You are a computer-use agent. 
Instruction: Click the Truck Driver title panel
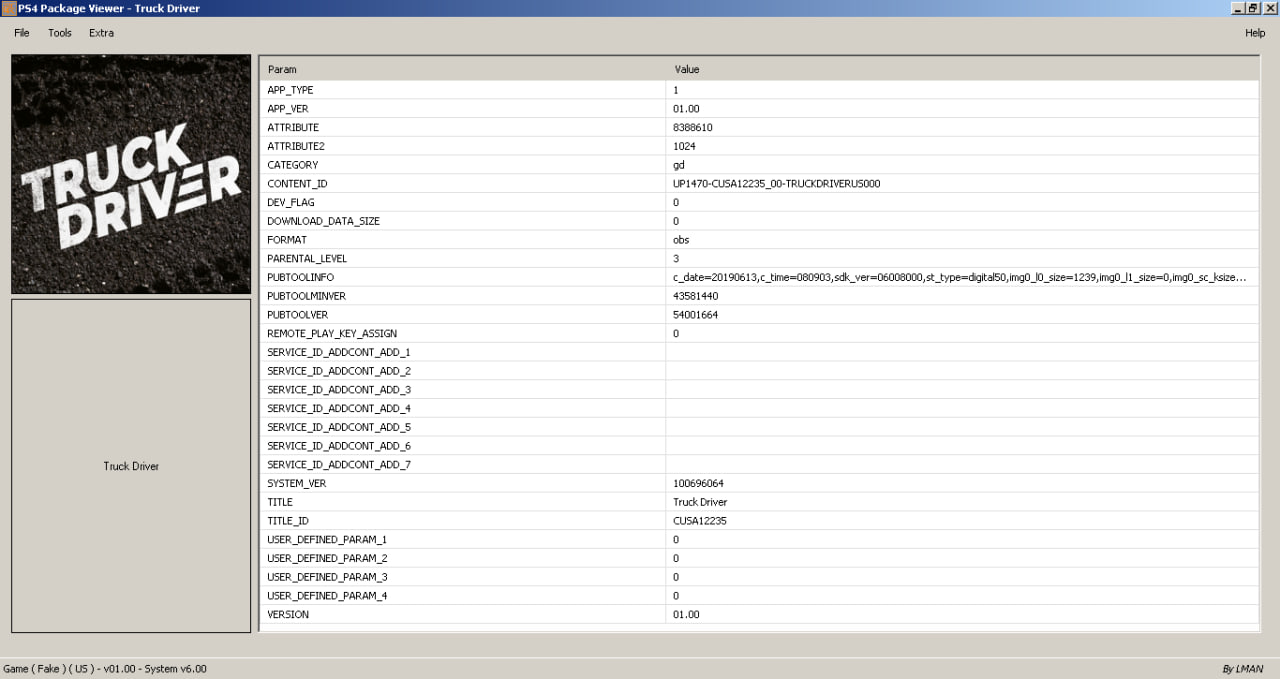[x=131, y=466]
